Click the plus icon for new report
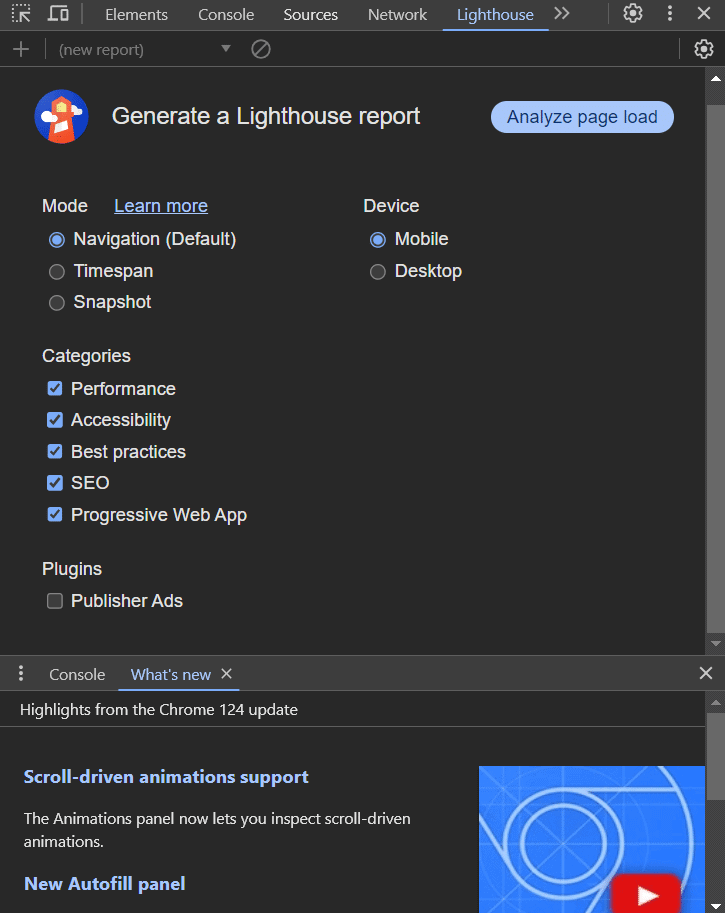Image resolution: width=725 pixels, height=913 pixels. click(x=20, y=49)
